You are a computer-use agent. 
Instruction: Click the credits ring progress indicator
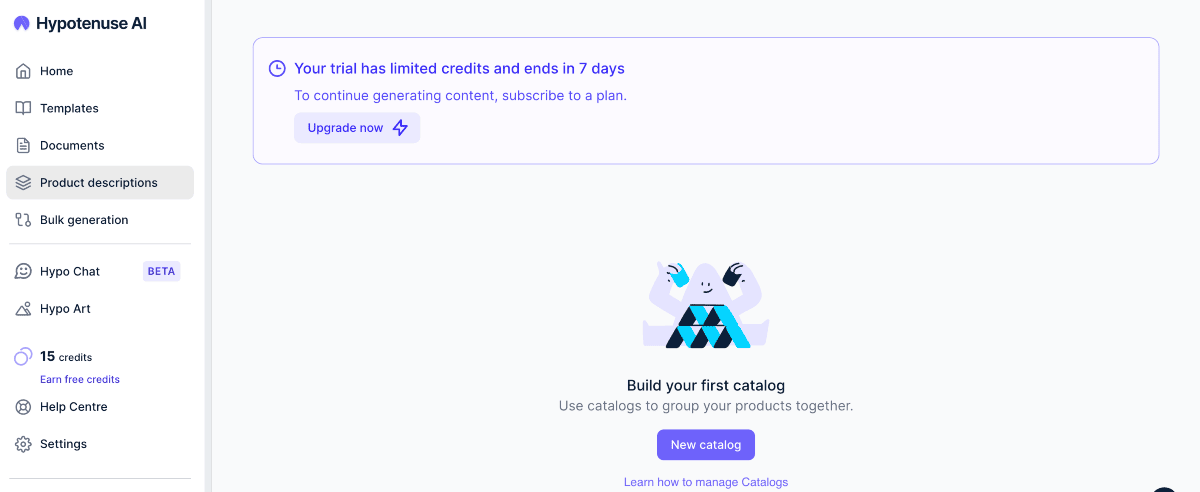point(23,357)
